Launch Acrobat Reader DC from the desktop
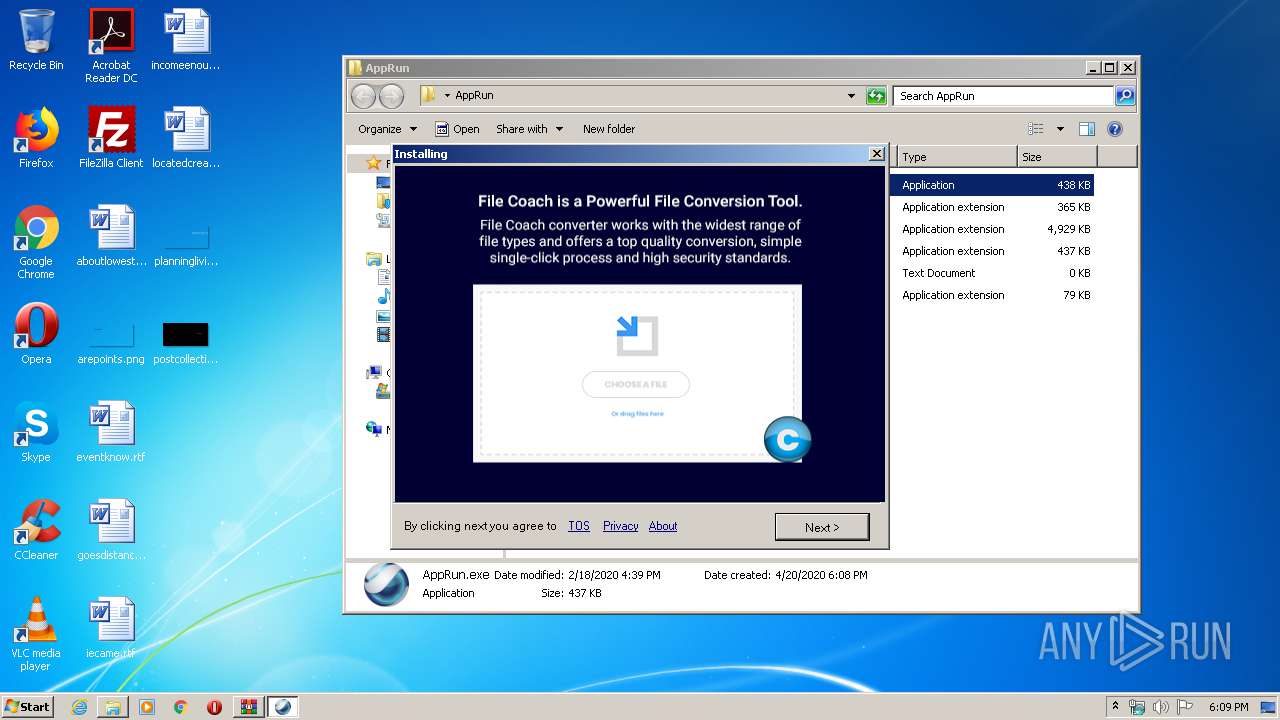This screenshot has width=1280, height=720. point(111,45)
